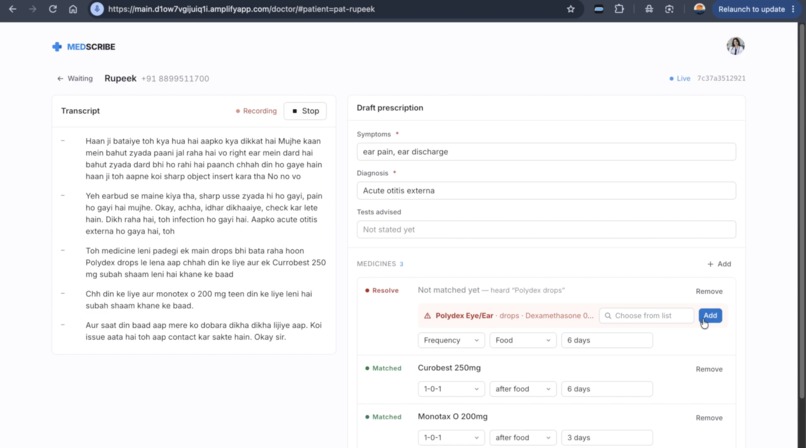Click the session ID 7c37a3512921
806x448 pixels.
[x=721, y=79]
